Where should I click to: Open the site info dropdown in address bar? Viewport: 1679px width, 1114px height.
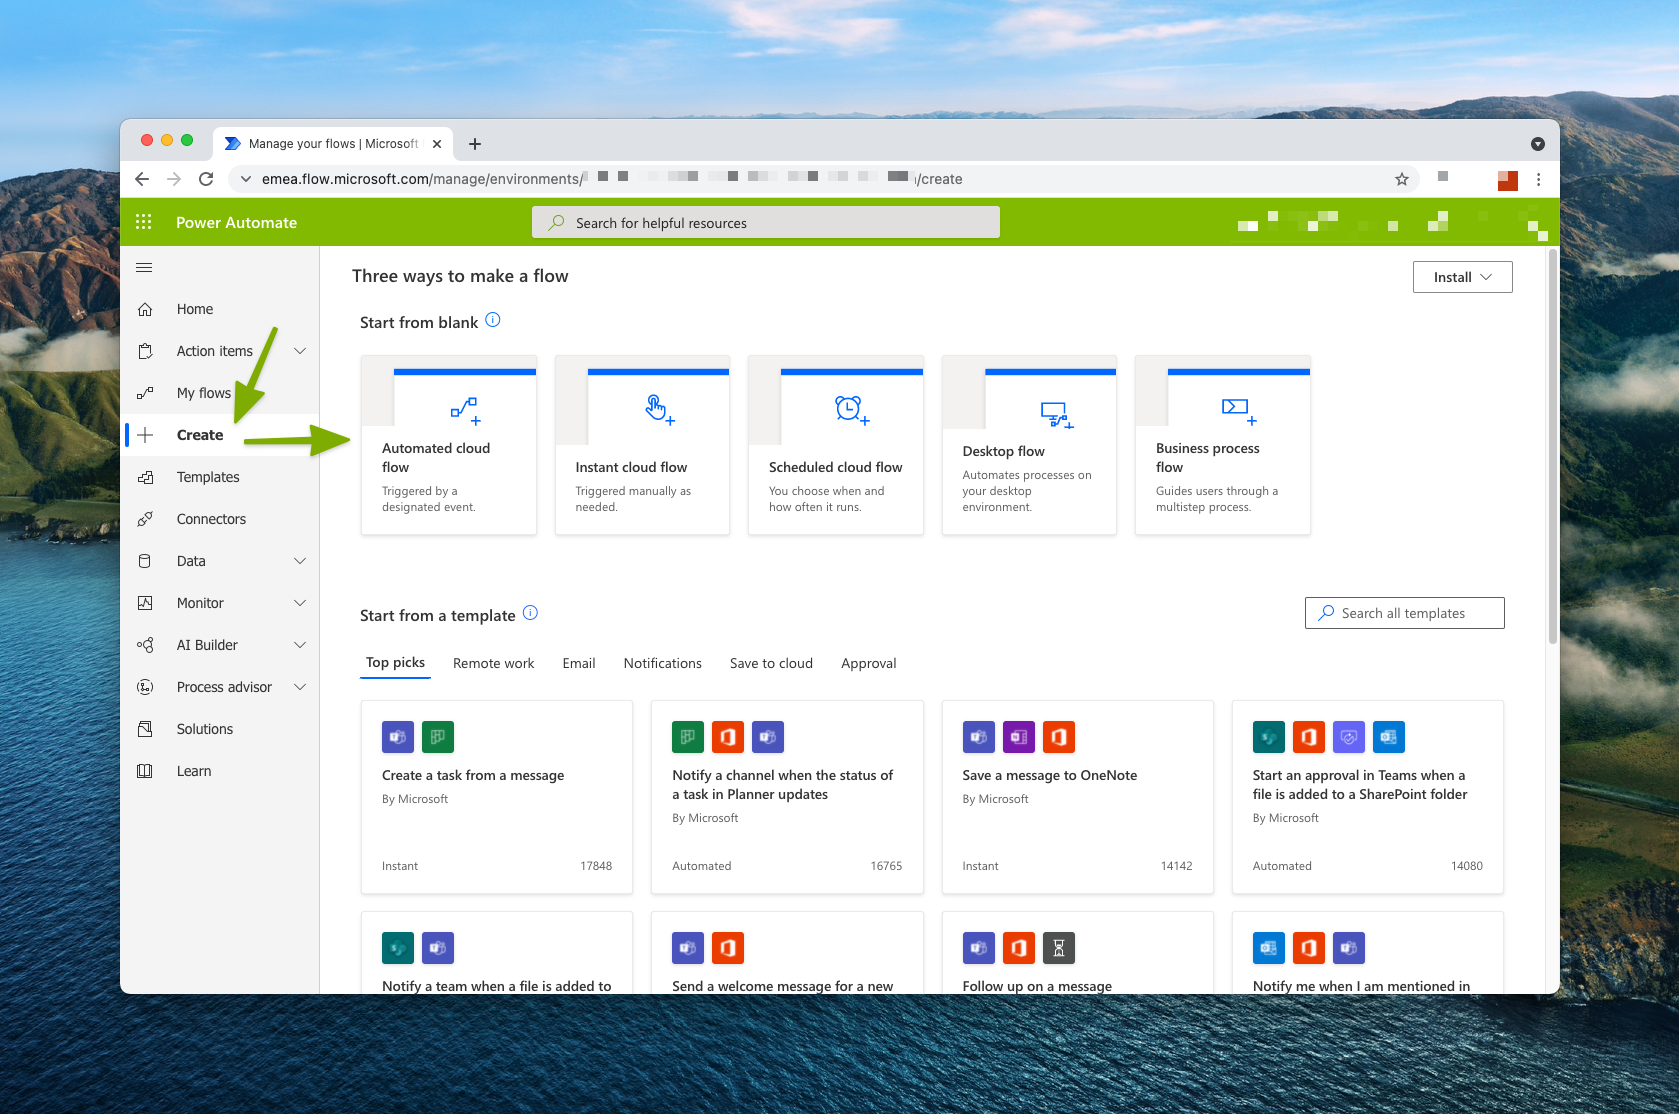coord(245,179)
